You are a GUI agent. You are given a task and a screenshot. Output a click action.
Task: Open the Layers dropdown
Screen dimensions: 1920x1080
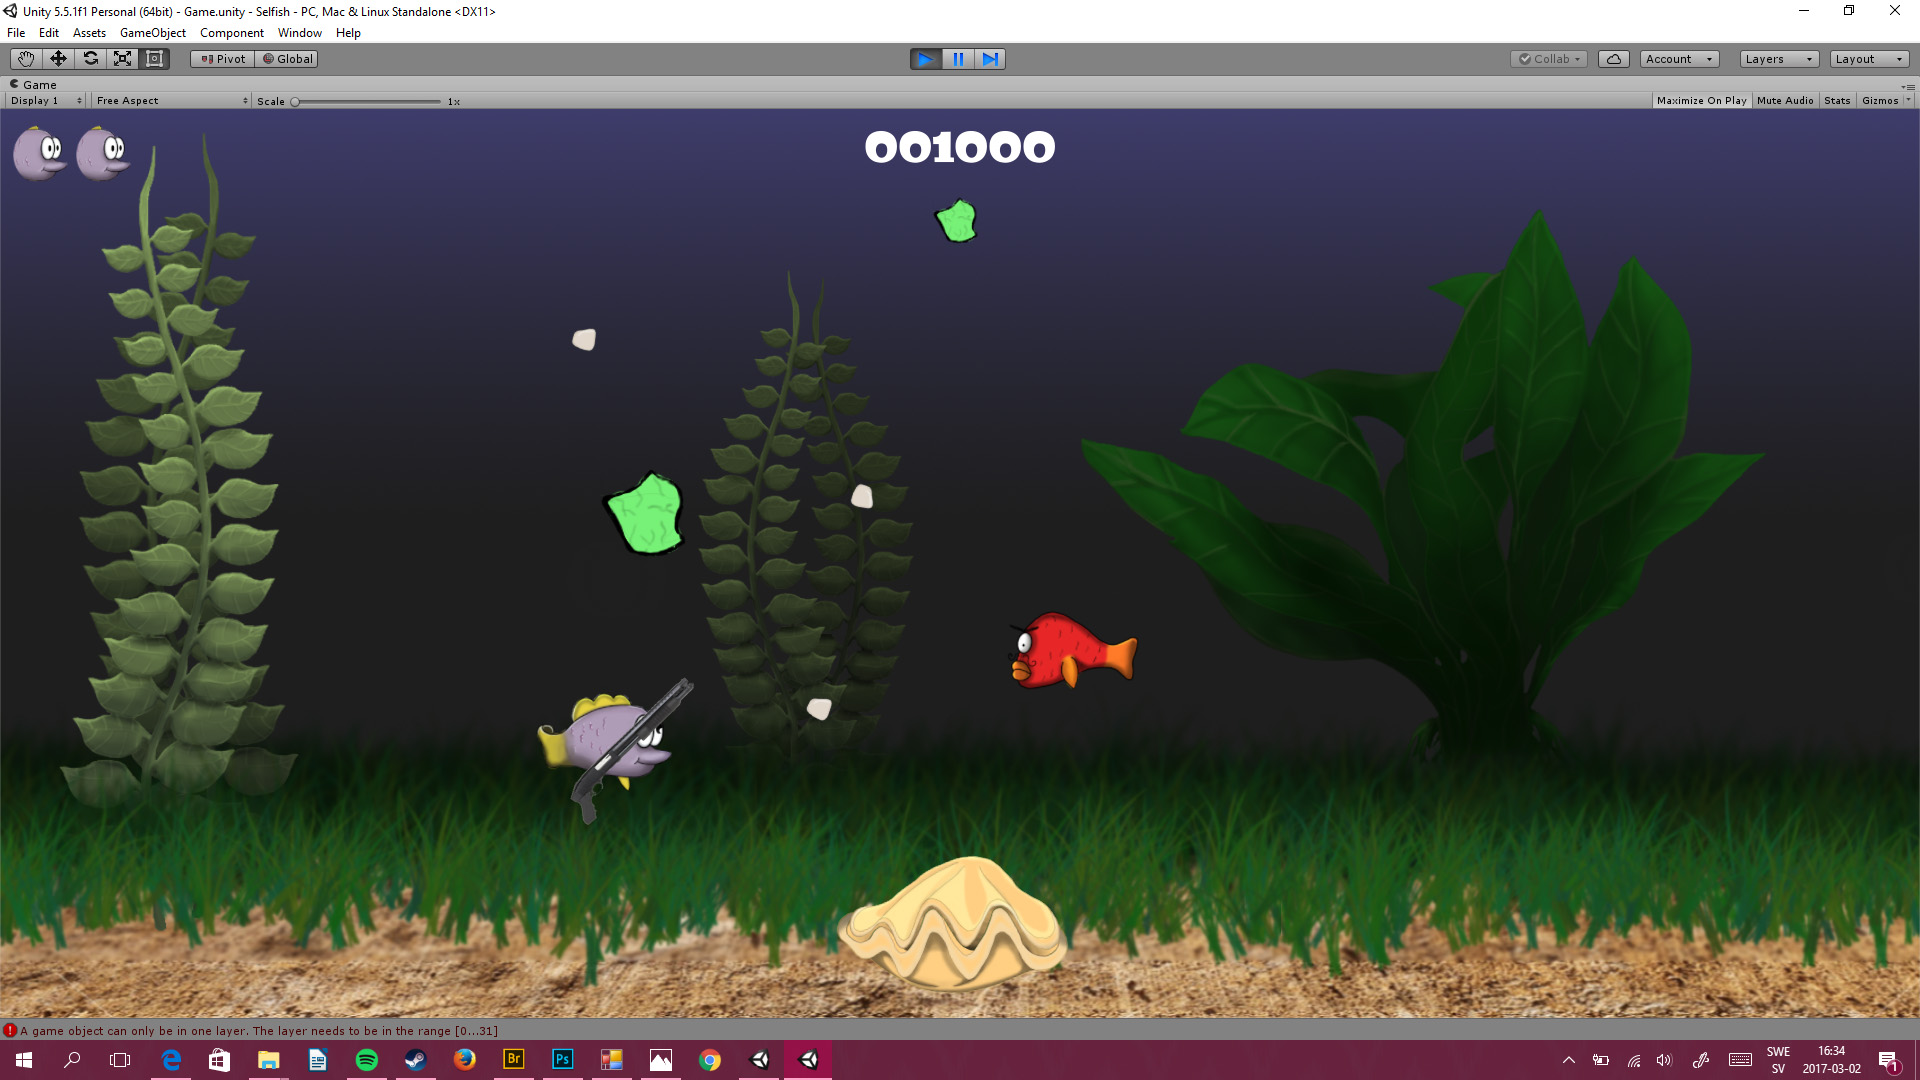tap(1778, 59)
